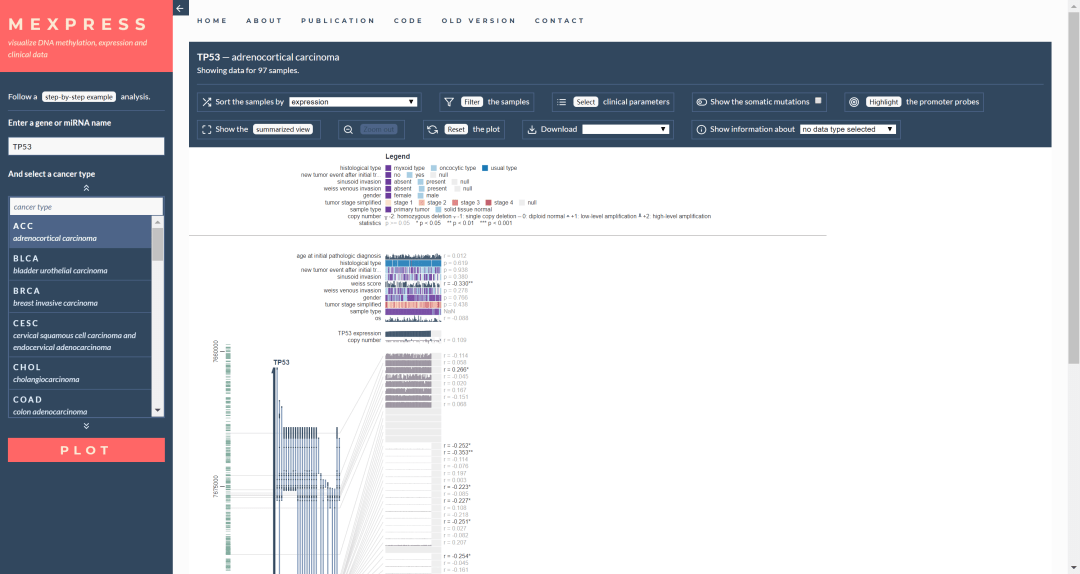Collapse sidebar with the back arrow
Viewport: 1080px width, 574px height.
[x=180, y=8]
